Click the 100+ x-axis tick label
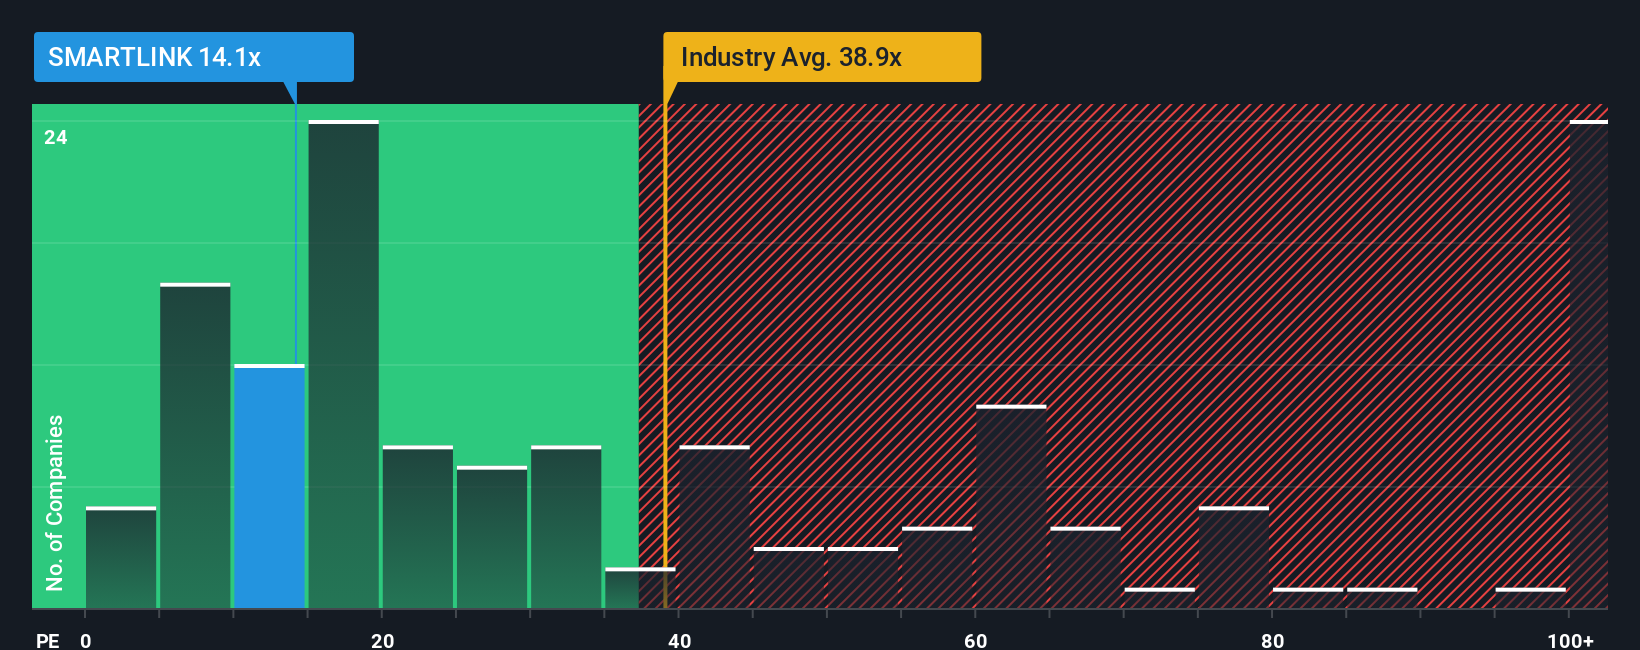Image resolution: width=1640 pixels, height=650 pixels. coord(1571,640)
